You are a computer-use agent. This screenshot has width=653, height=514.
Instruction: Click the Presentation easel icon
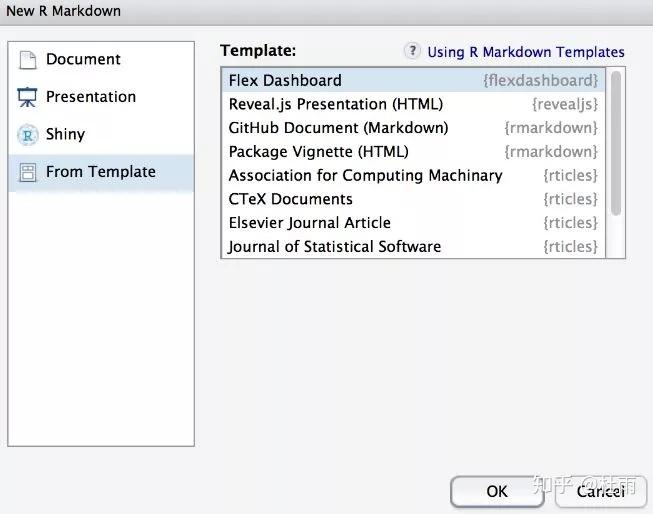27,97
